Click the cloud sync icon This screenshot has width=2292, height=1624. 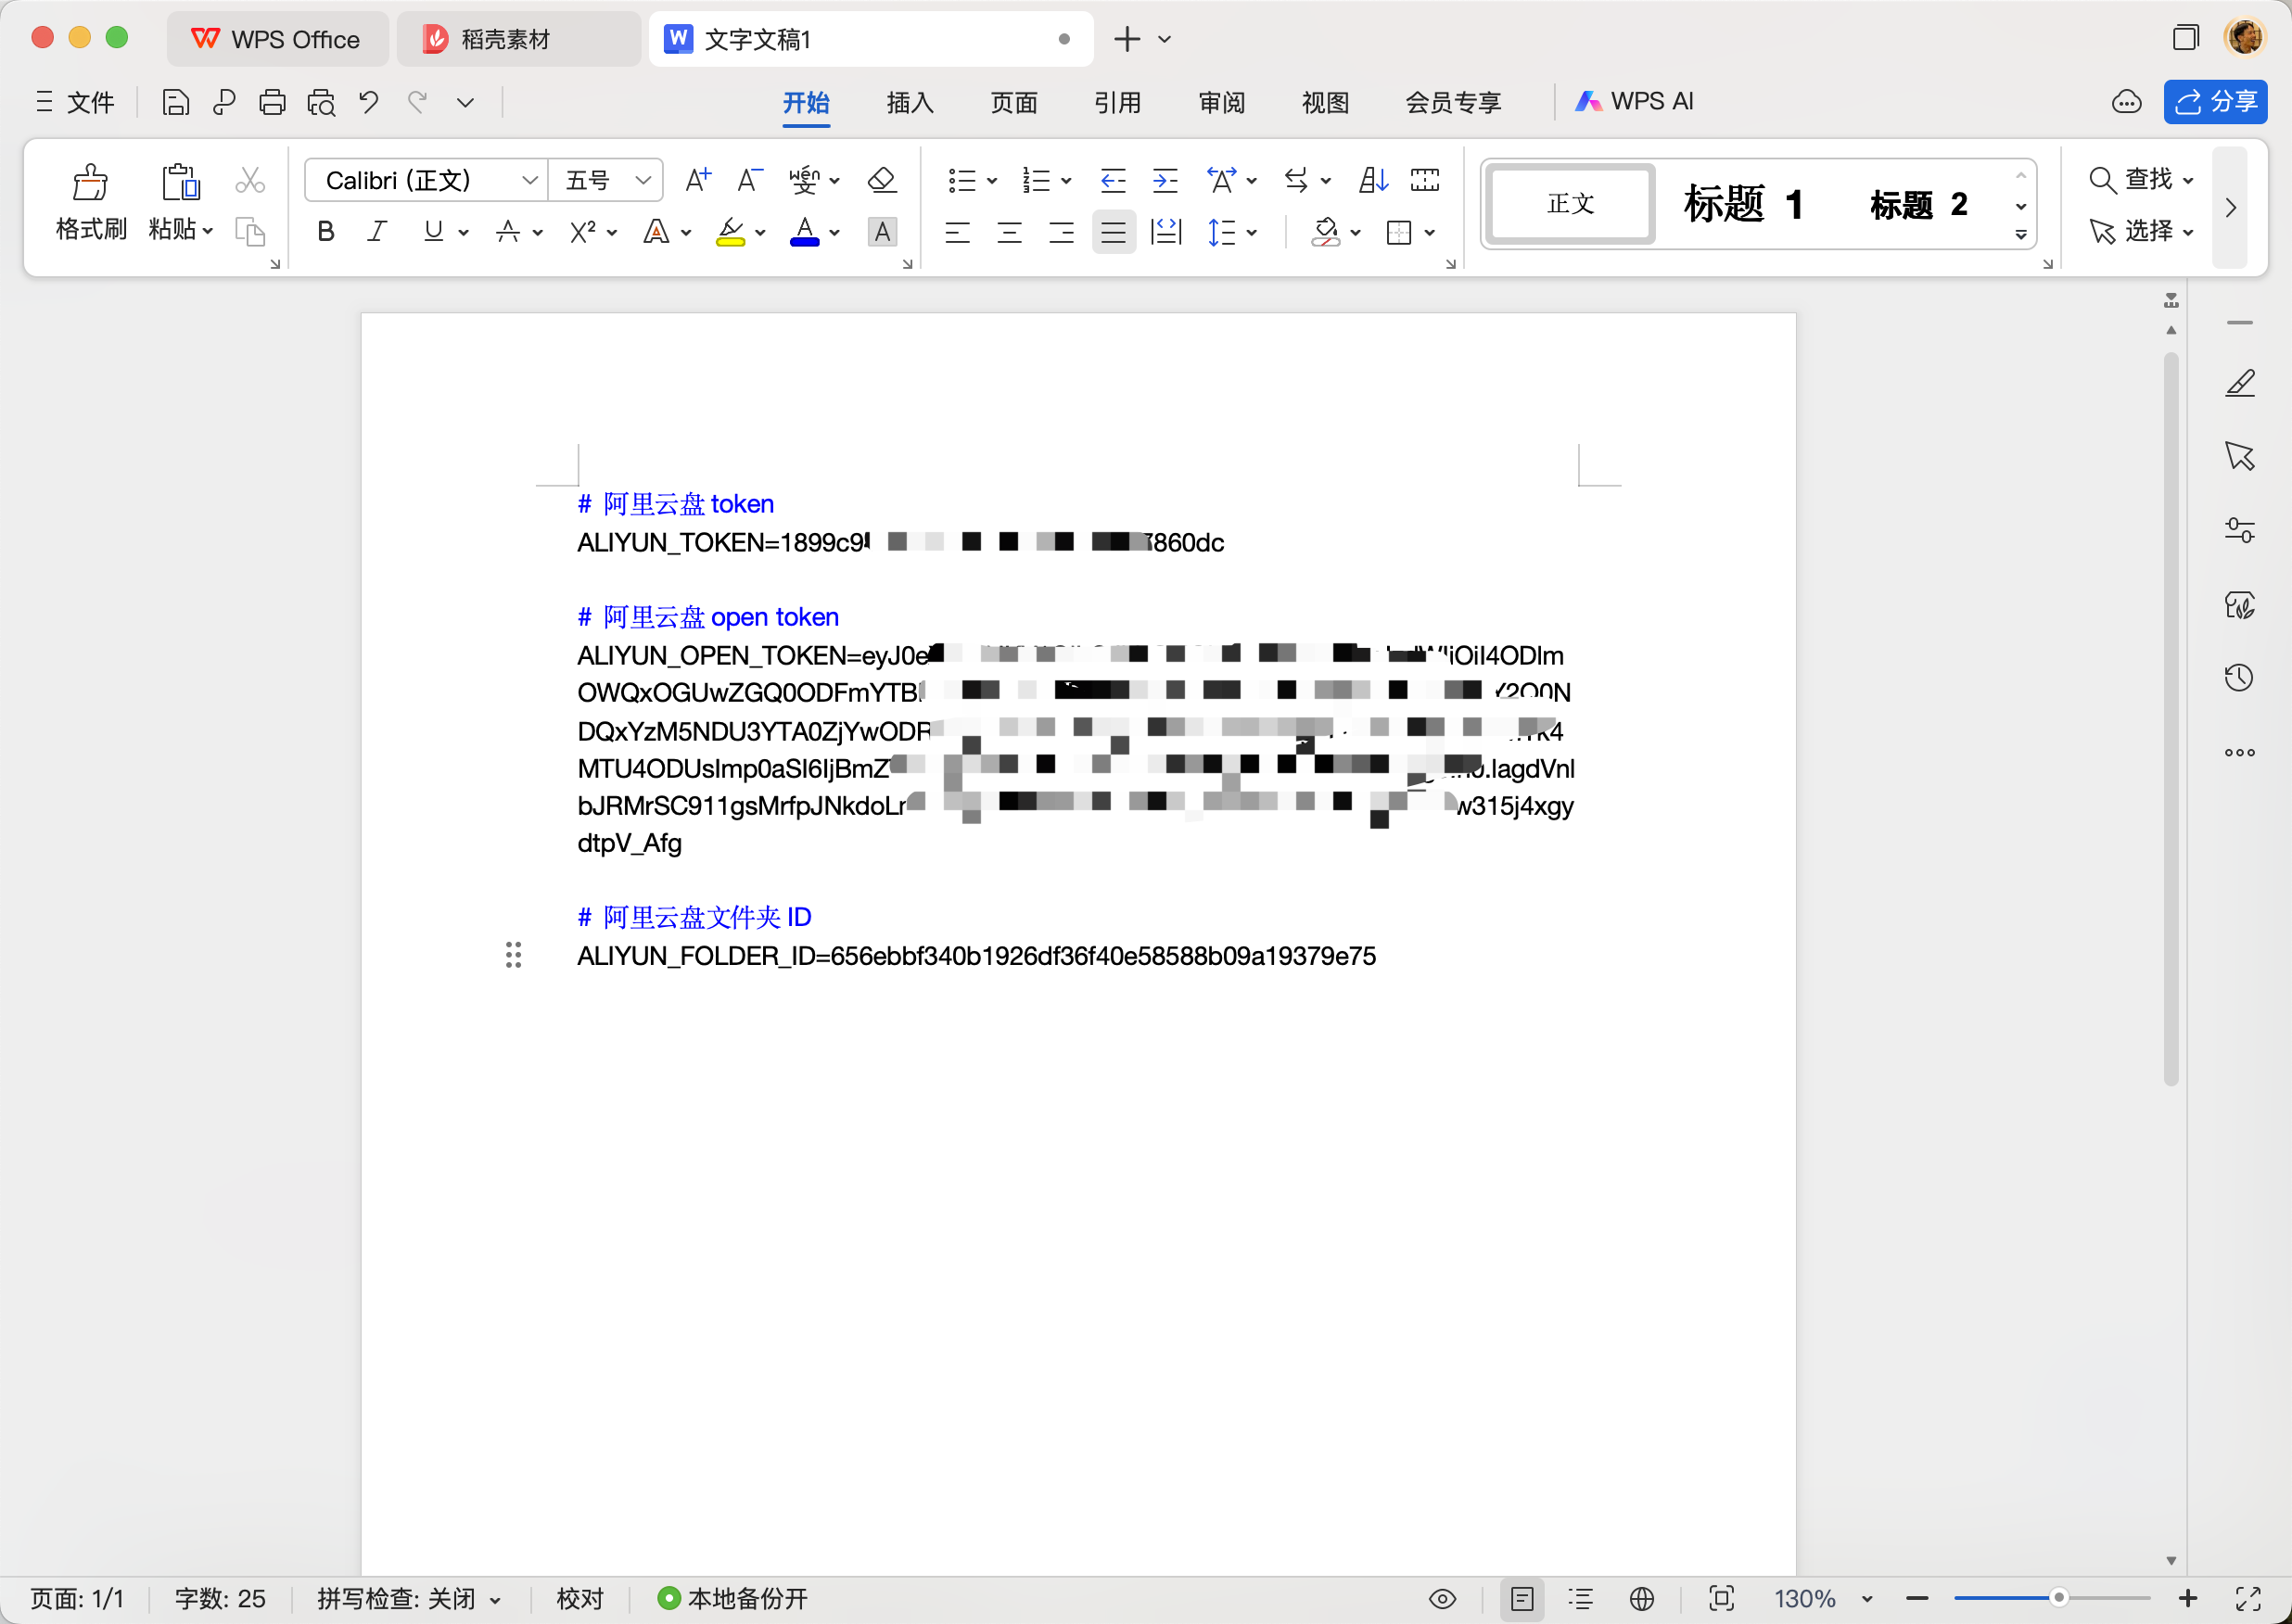(2127, 102)
